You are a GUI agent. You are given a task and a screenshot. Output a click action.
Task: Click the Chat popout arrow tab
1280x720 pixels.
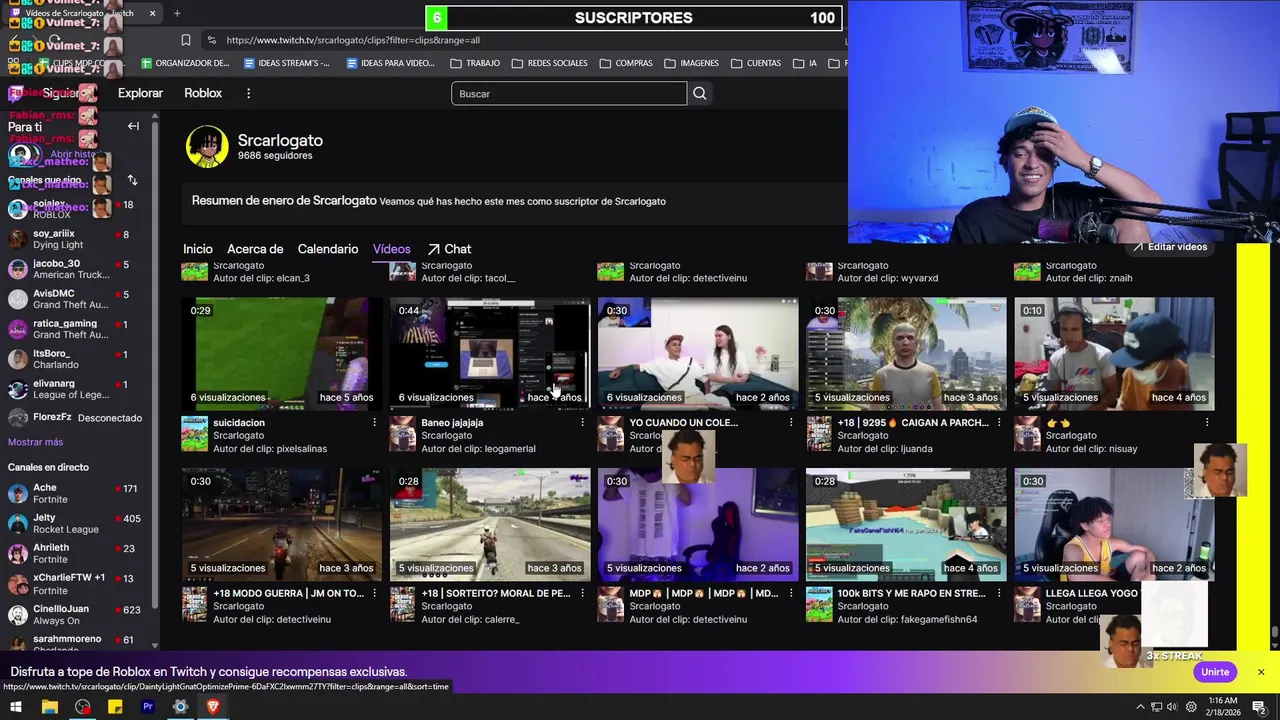(x=449, y=249)
